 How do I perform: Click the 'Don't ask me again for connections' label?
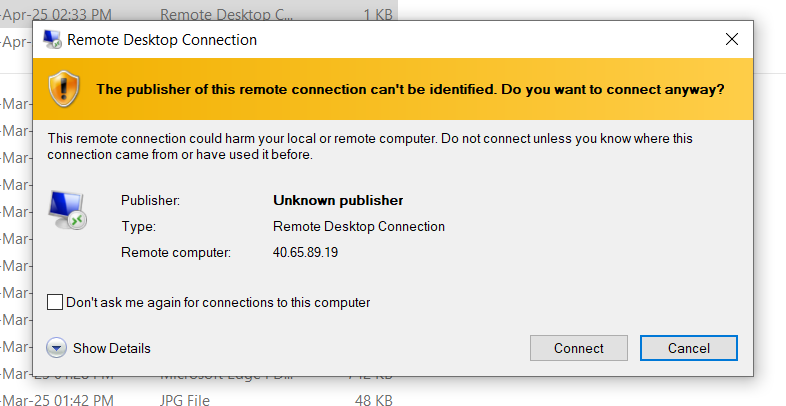(218, 303)
